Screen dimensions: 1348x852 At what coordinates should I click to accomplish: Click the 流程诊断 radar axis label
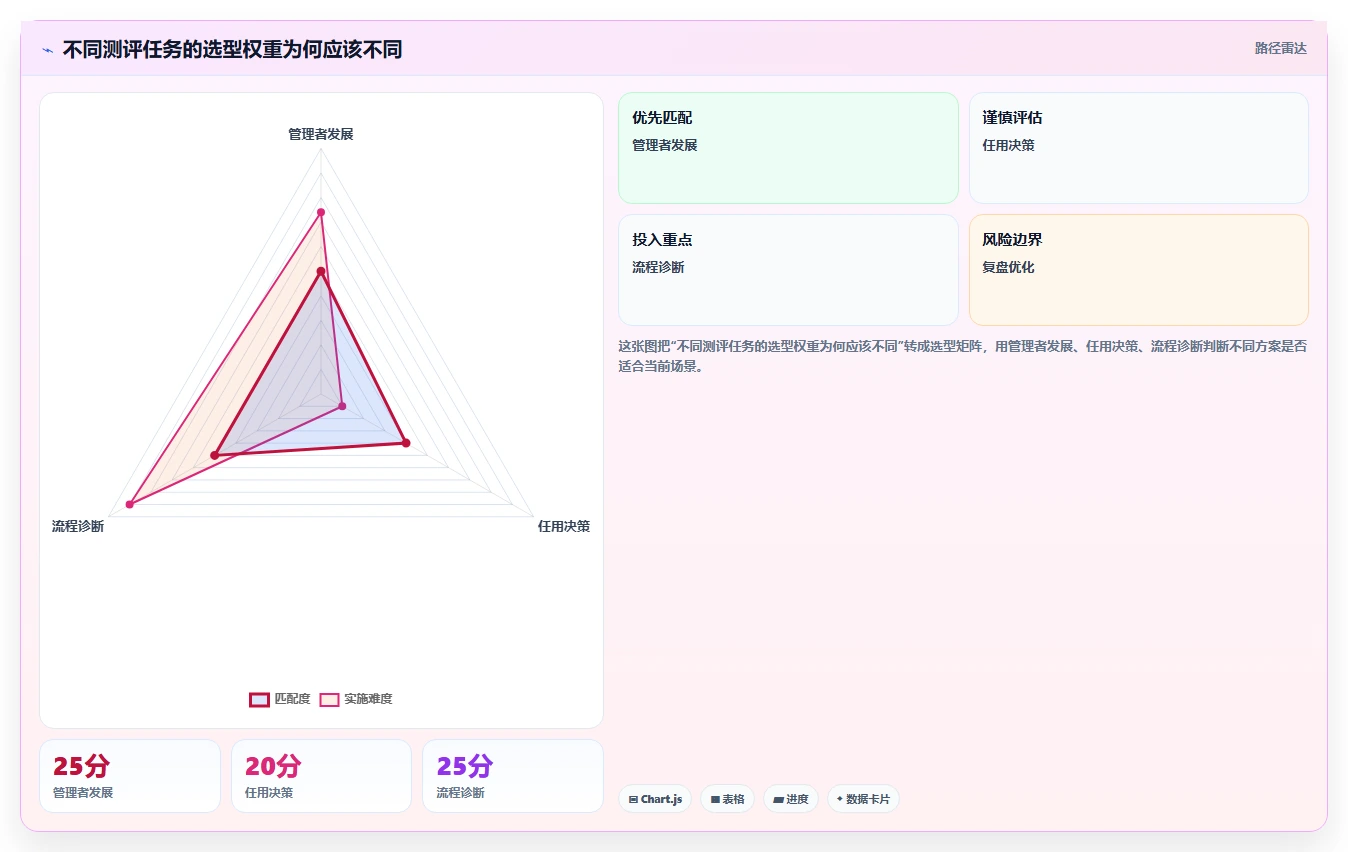pyautogui.click(x=78, y=526)
